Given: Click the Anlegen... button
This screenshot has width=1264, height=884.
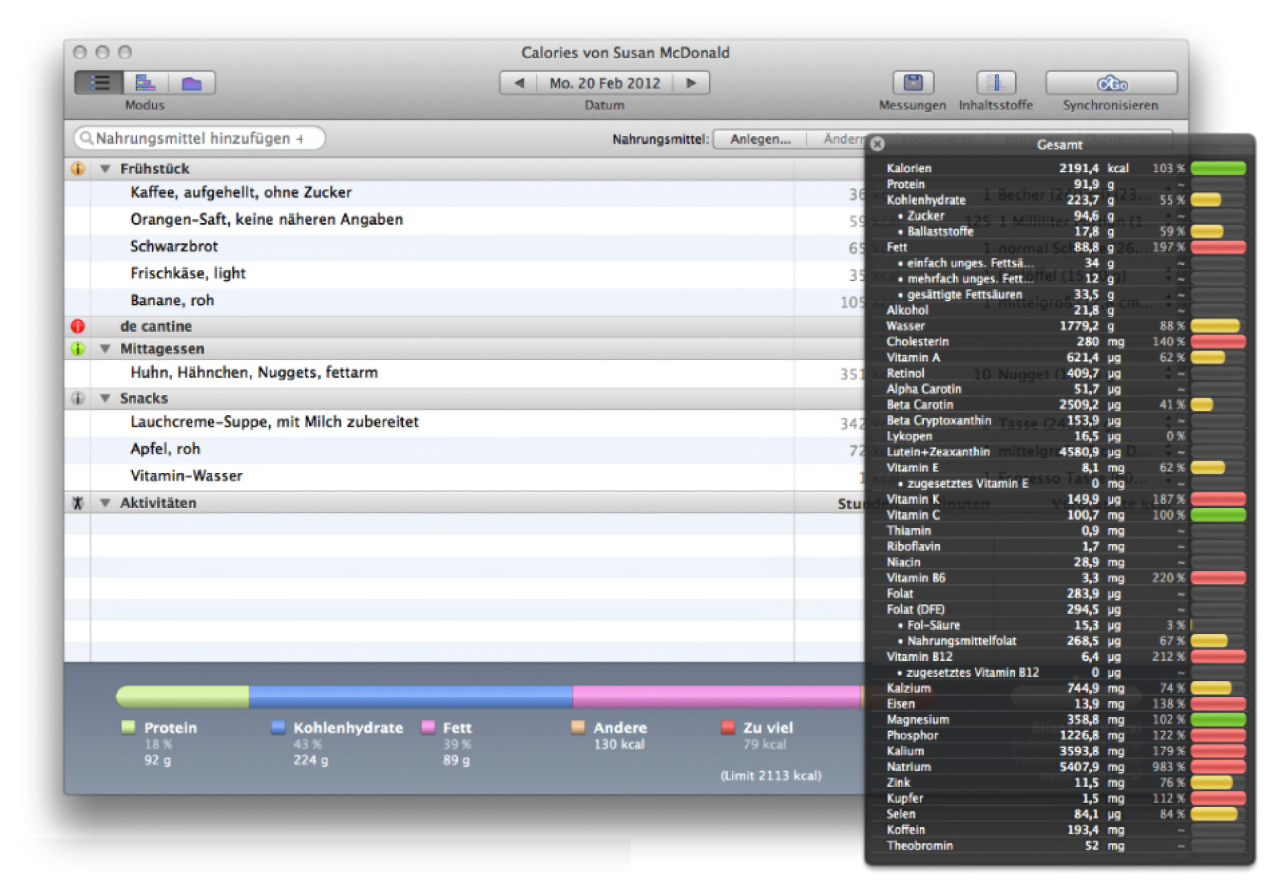Looking at the screenshot, I should pyautogui.click(x=760, y=139).
